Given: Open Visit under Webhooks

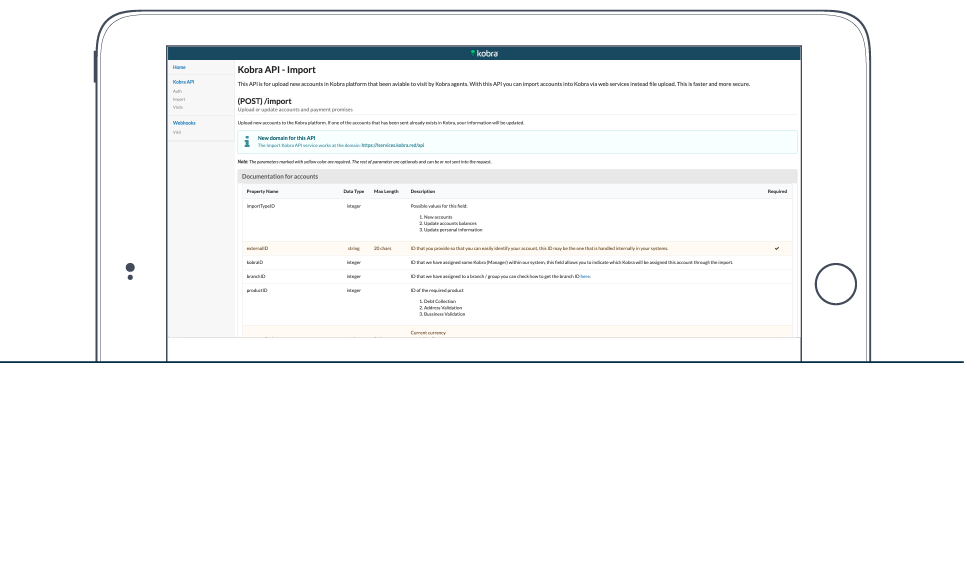Looking at the screenshot, I should point(177,132).
